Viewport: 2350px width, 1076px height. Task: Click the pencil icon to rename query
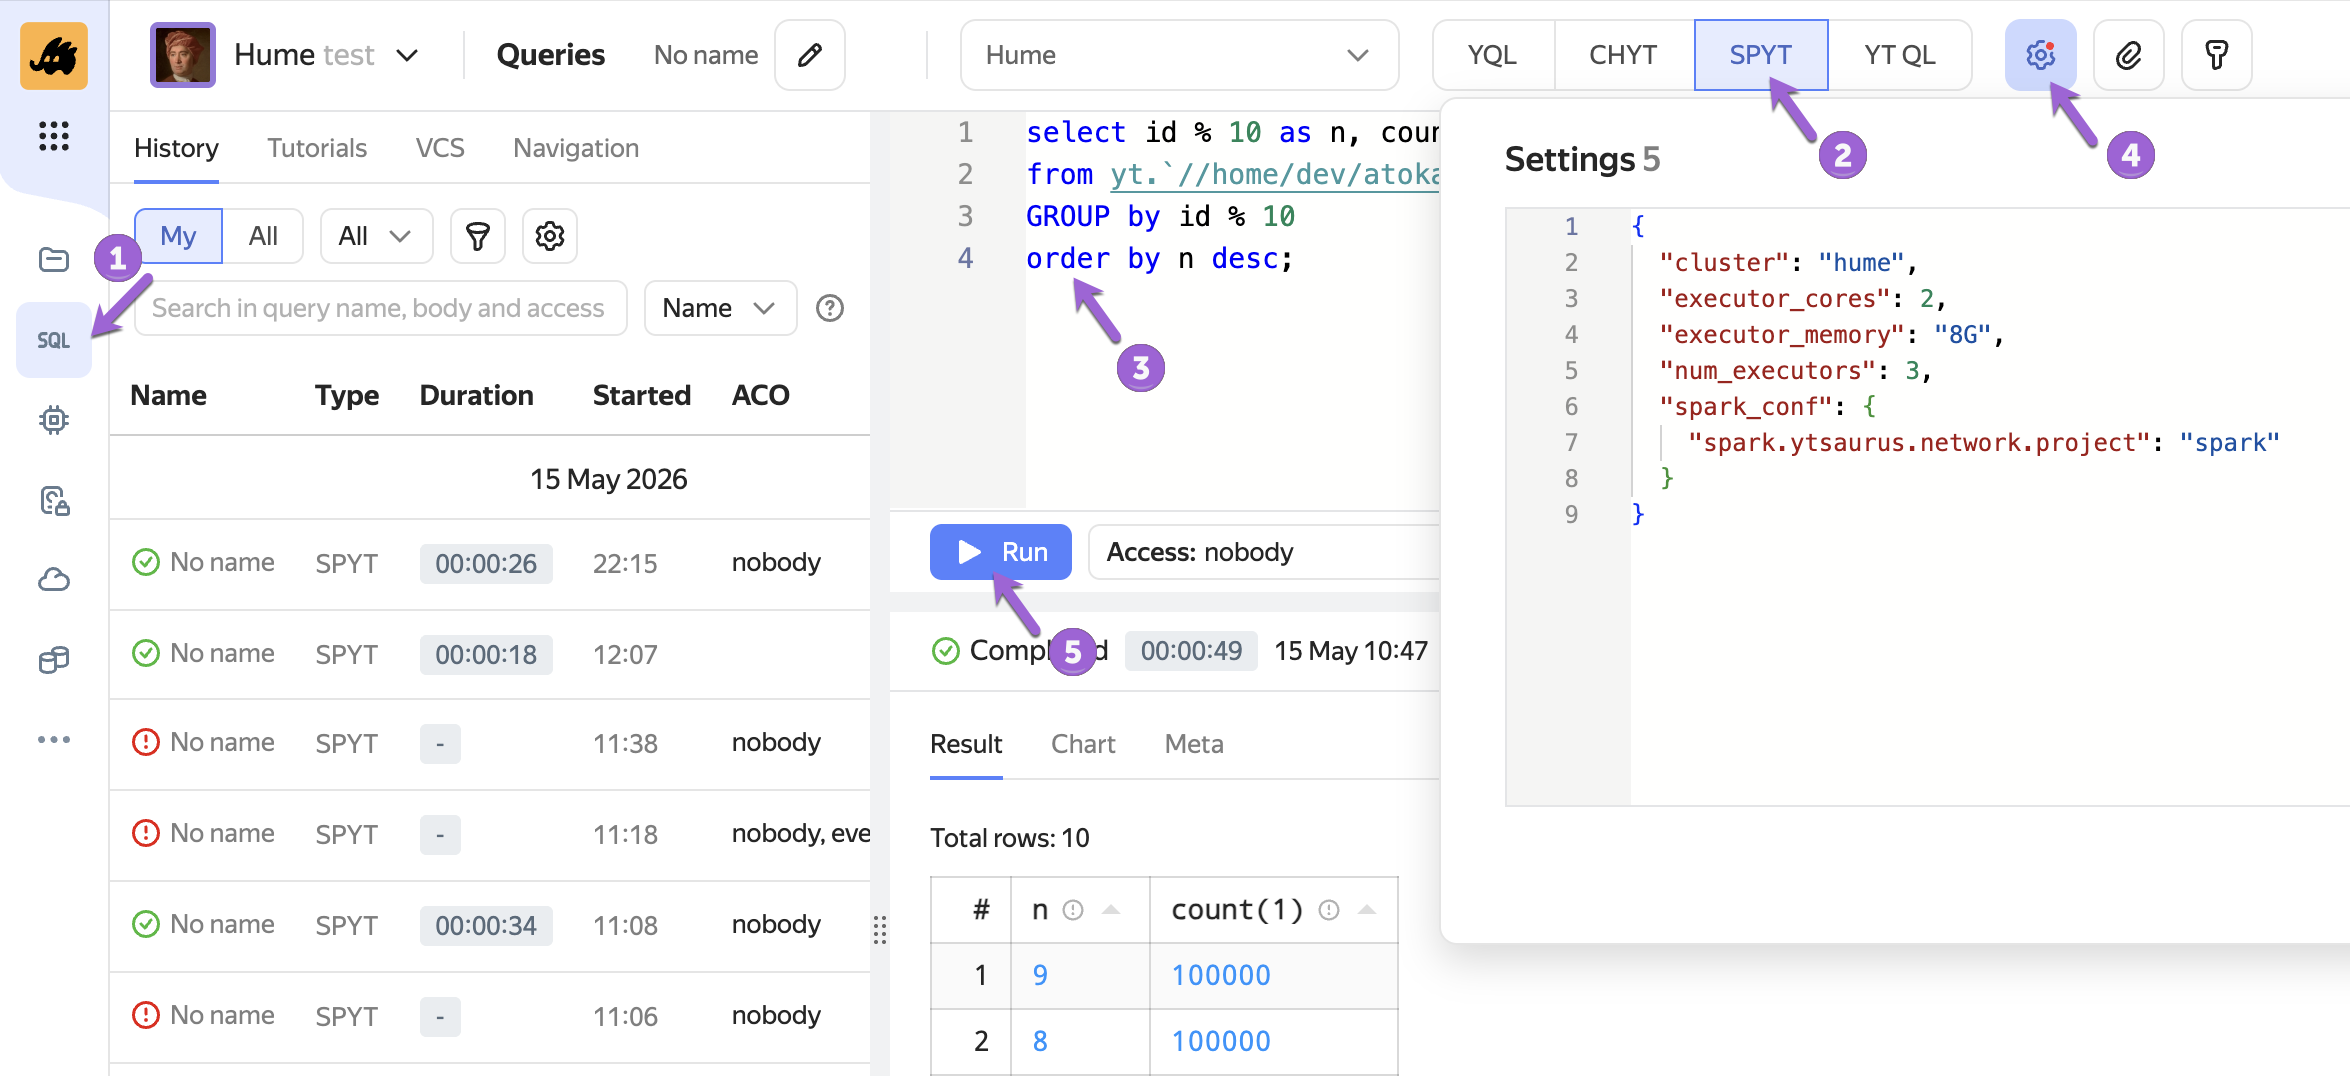(810, 55)
